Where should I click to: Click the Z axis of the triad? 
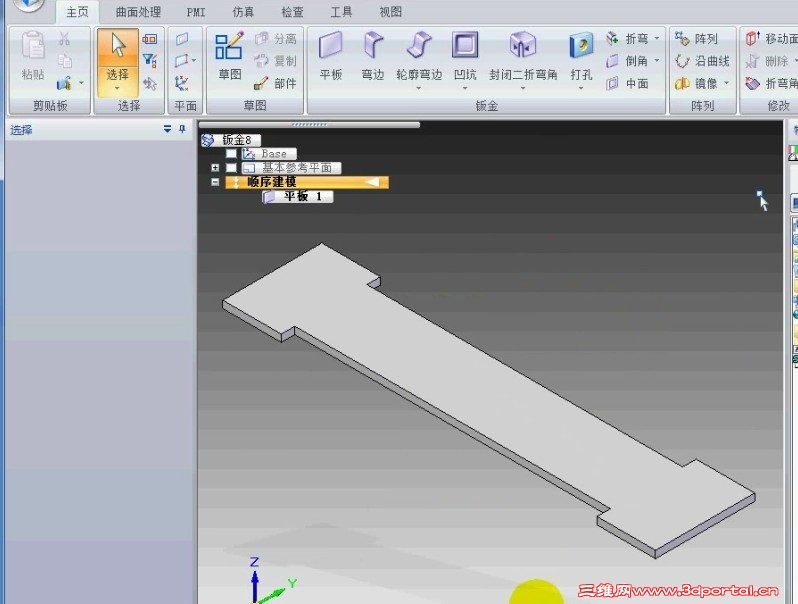pos(254,580)
